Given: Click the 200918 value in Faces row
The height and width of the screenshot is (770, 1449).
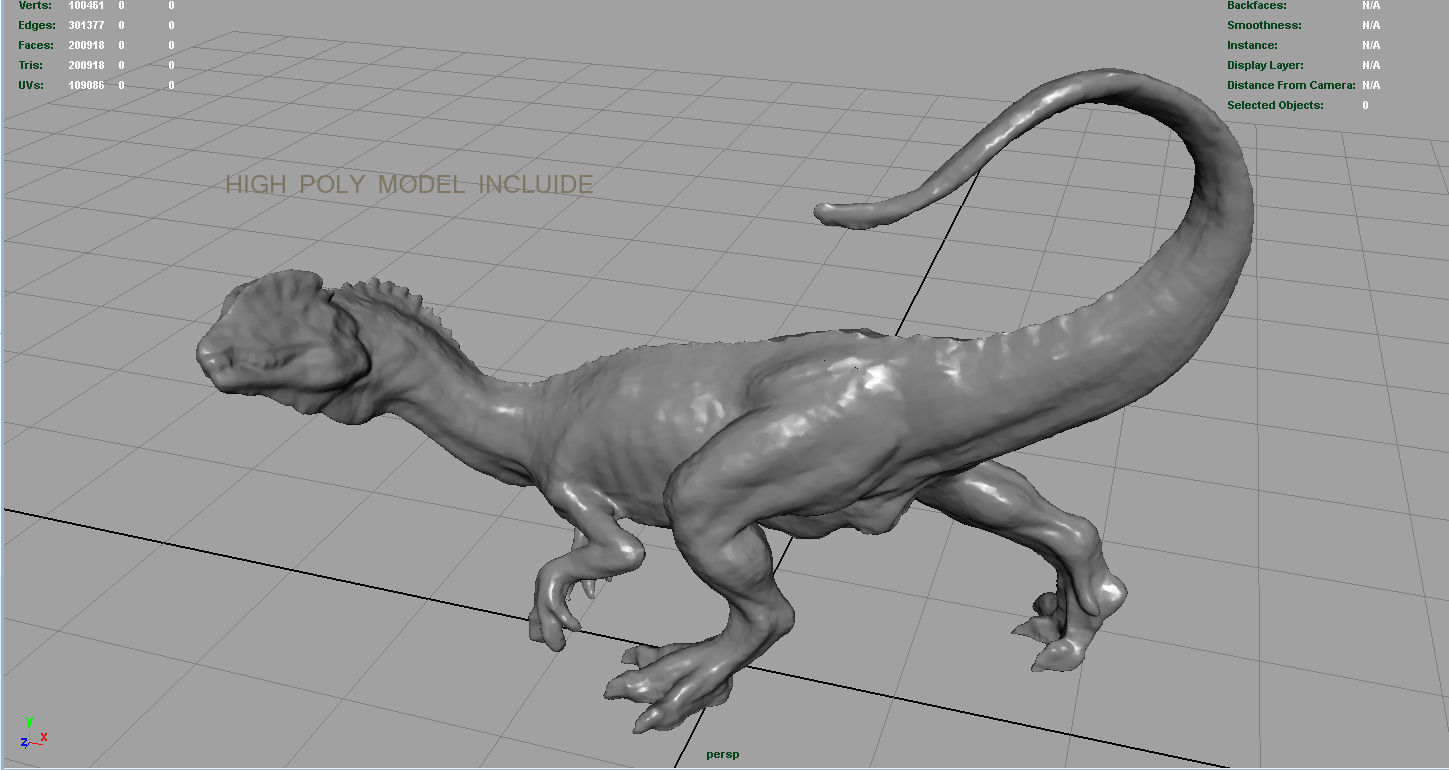Looking at the screenshot, I should click(x=86, y=45).
